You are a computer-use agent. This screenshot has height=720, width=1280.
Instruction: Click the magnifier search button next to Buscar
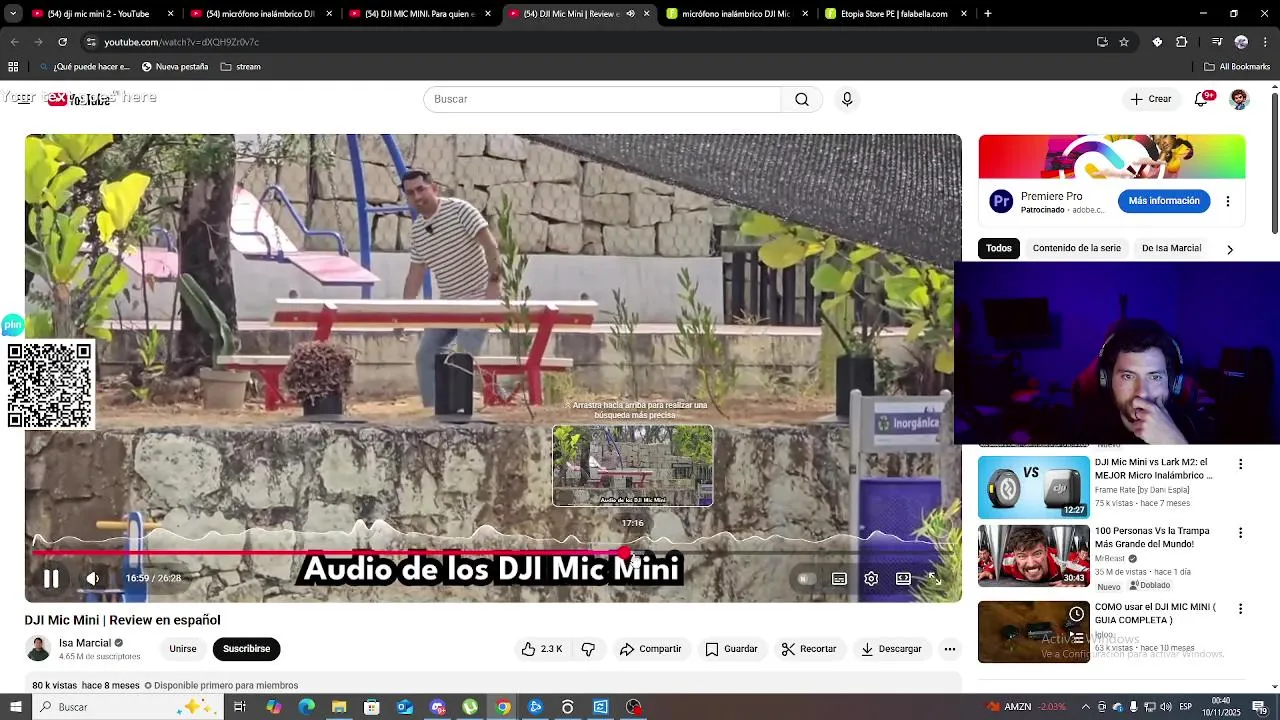(802, 99)
